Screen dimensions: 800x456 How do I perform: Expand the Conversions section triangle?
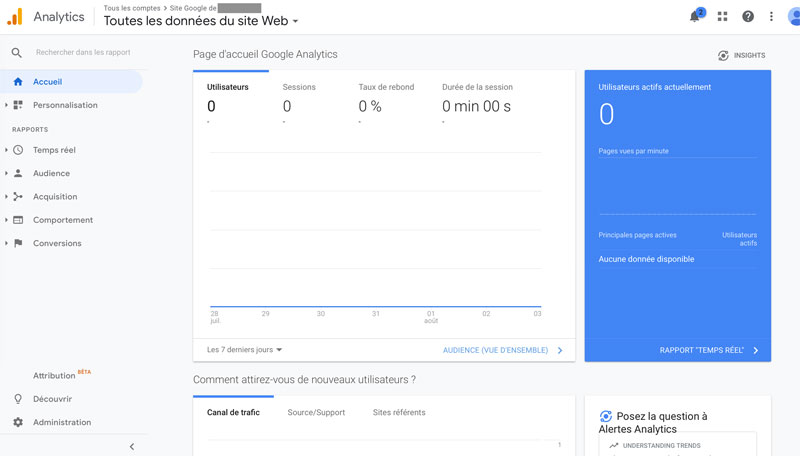coord(6,243)
